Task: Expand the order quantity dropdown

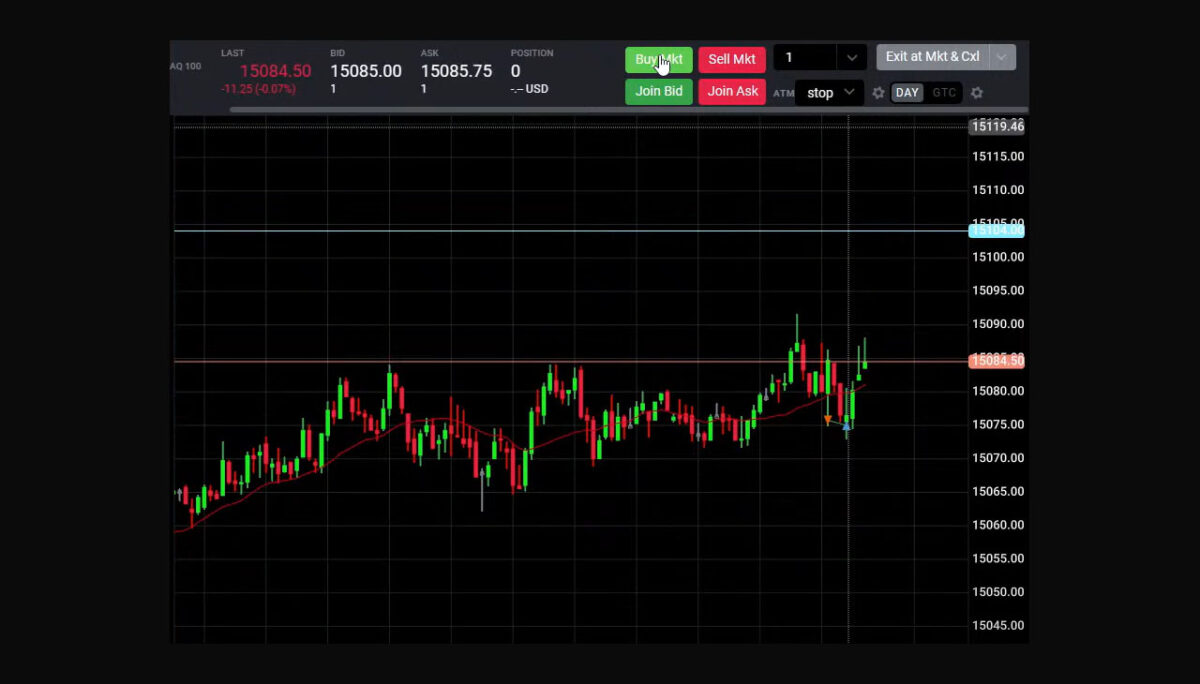Action: (851, 57)
